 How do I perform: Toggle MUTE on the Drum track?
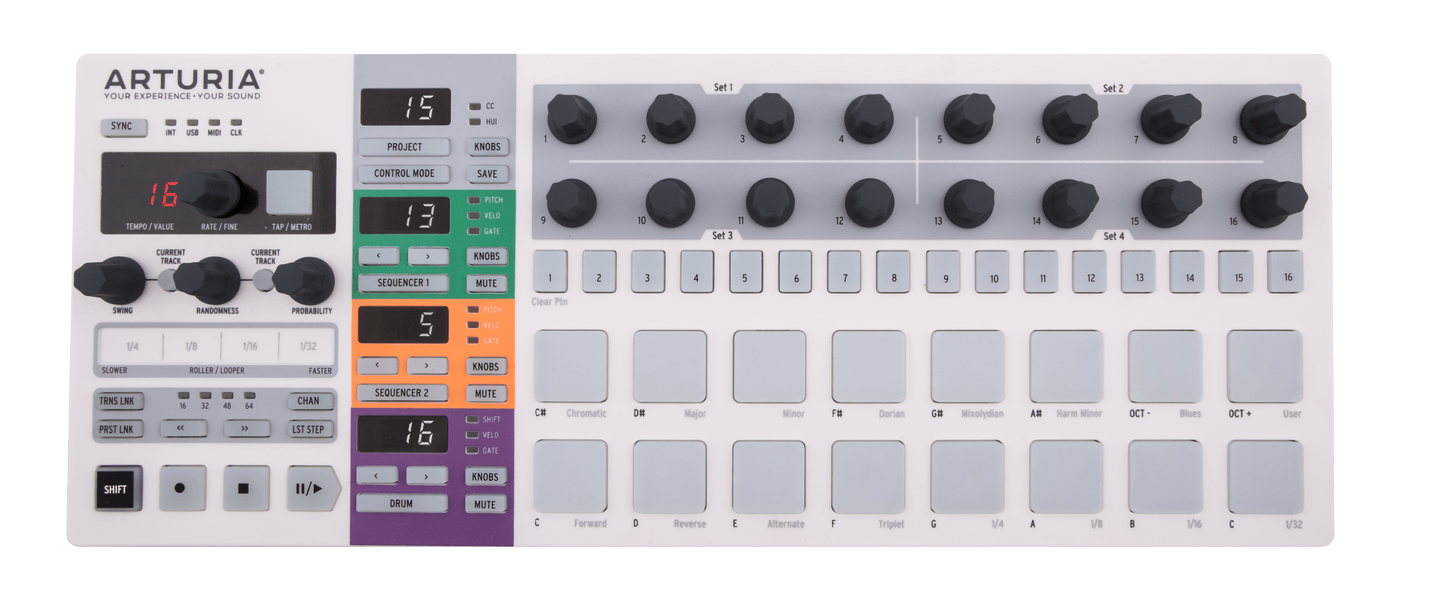[x=486, y=504]
